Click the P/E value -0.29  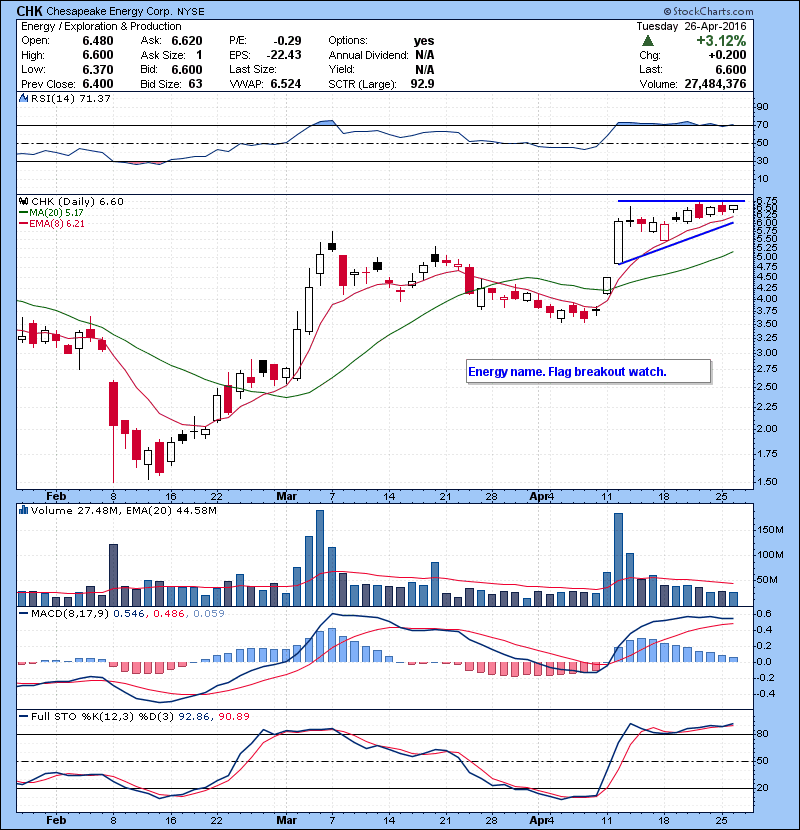(x=287, y=41)
